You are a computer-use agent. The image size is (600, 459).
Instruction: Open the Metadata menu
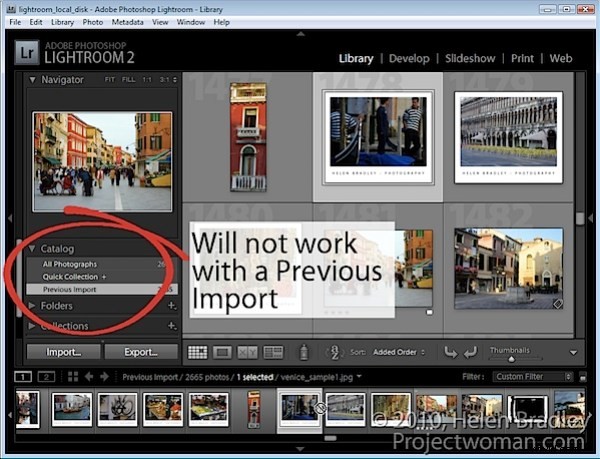[127, 22]
